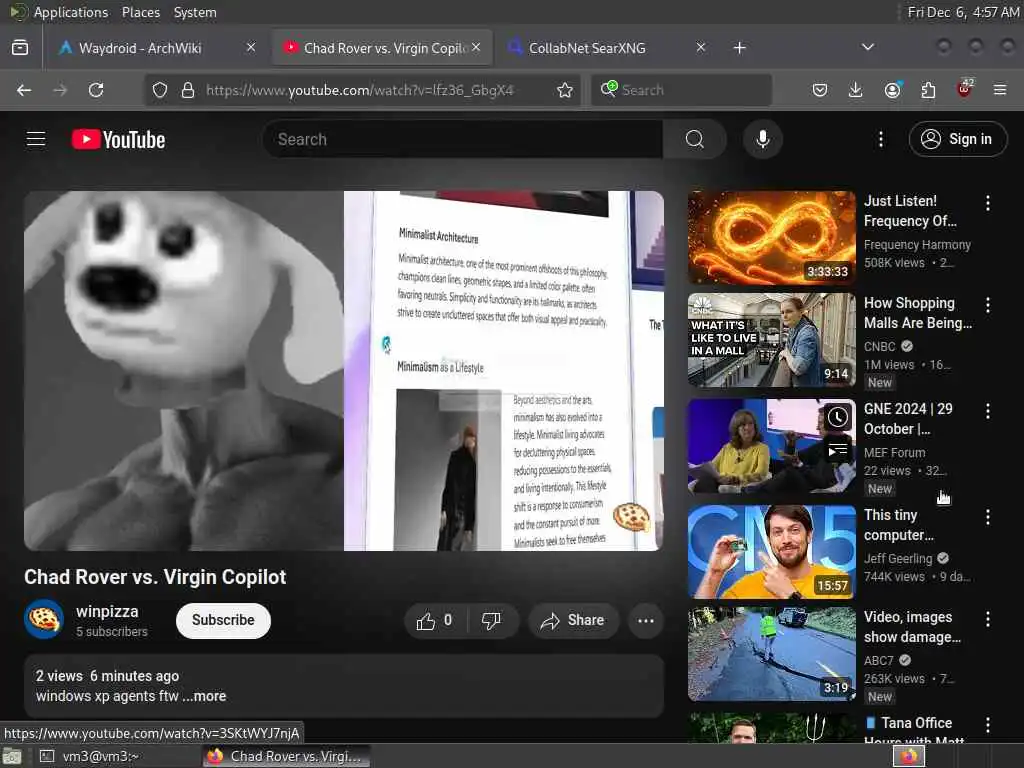This screenshot has height=768, width=1024.
Task: Show site tracking protection shield info
Action: (160, 90)
